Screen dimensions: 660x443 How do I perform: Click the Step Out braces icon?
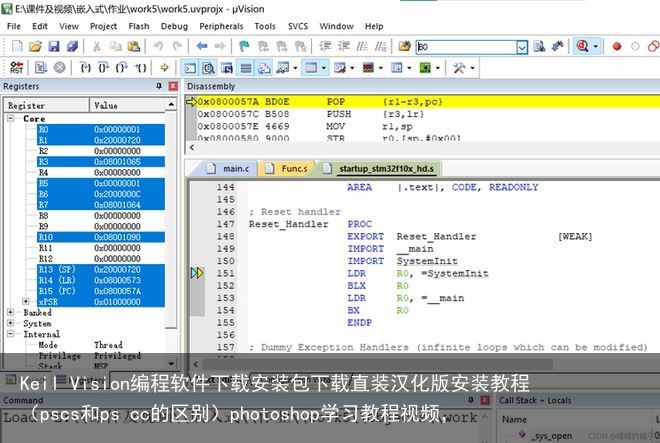[122, 67]
